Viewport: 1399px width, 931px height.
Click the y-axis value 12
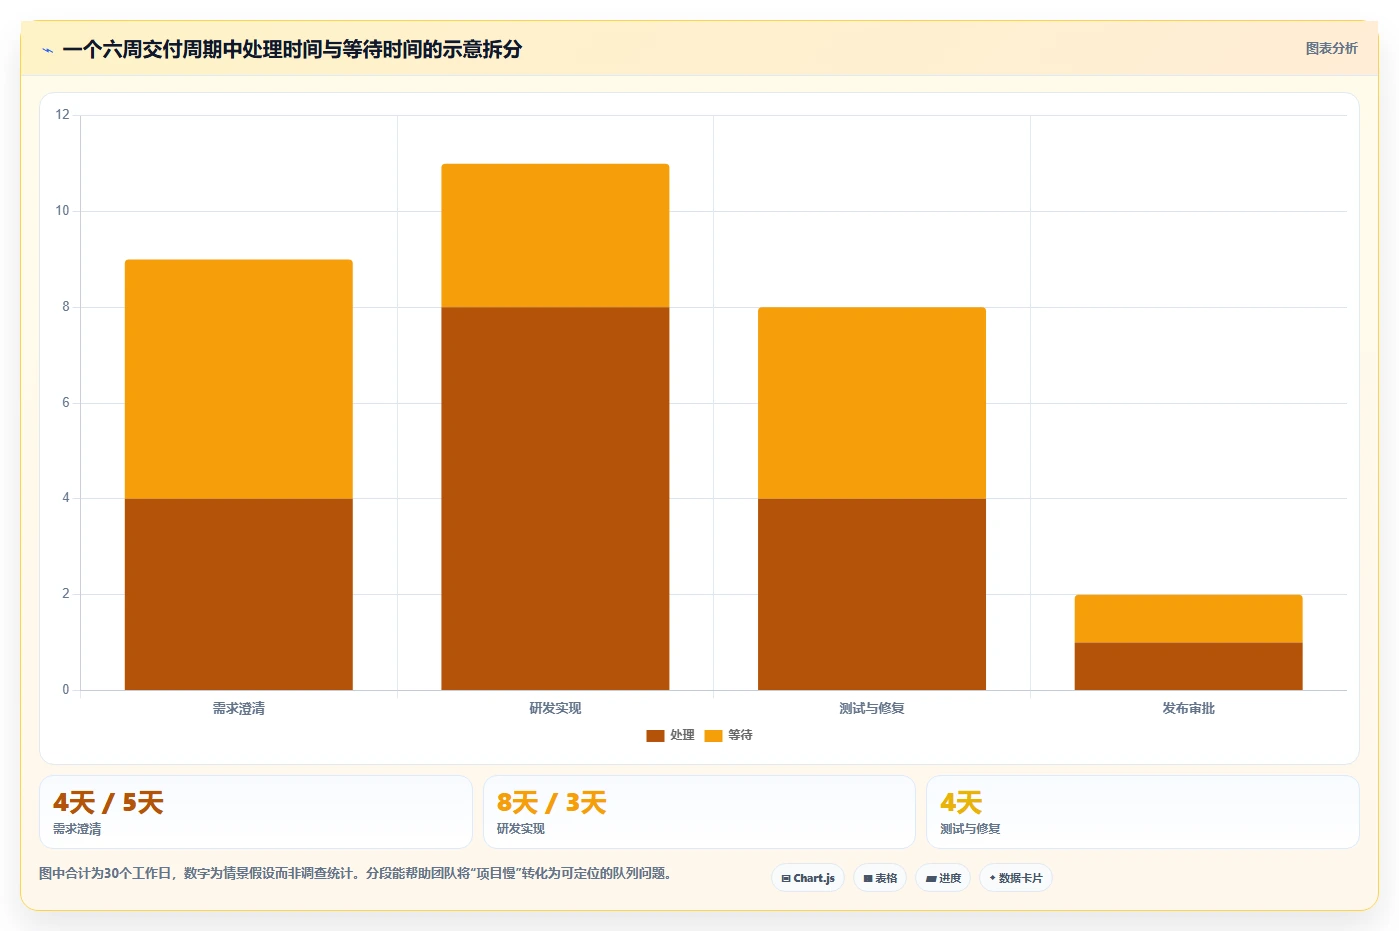63,115
